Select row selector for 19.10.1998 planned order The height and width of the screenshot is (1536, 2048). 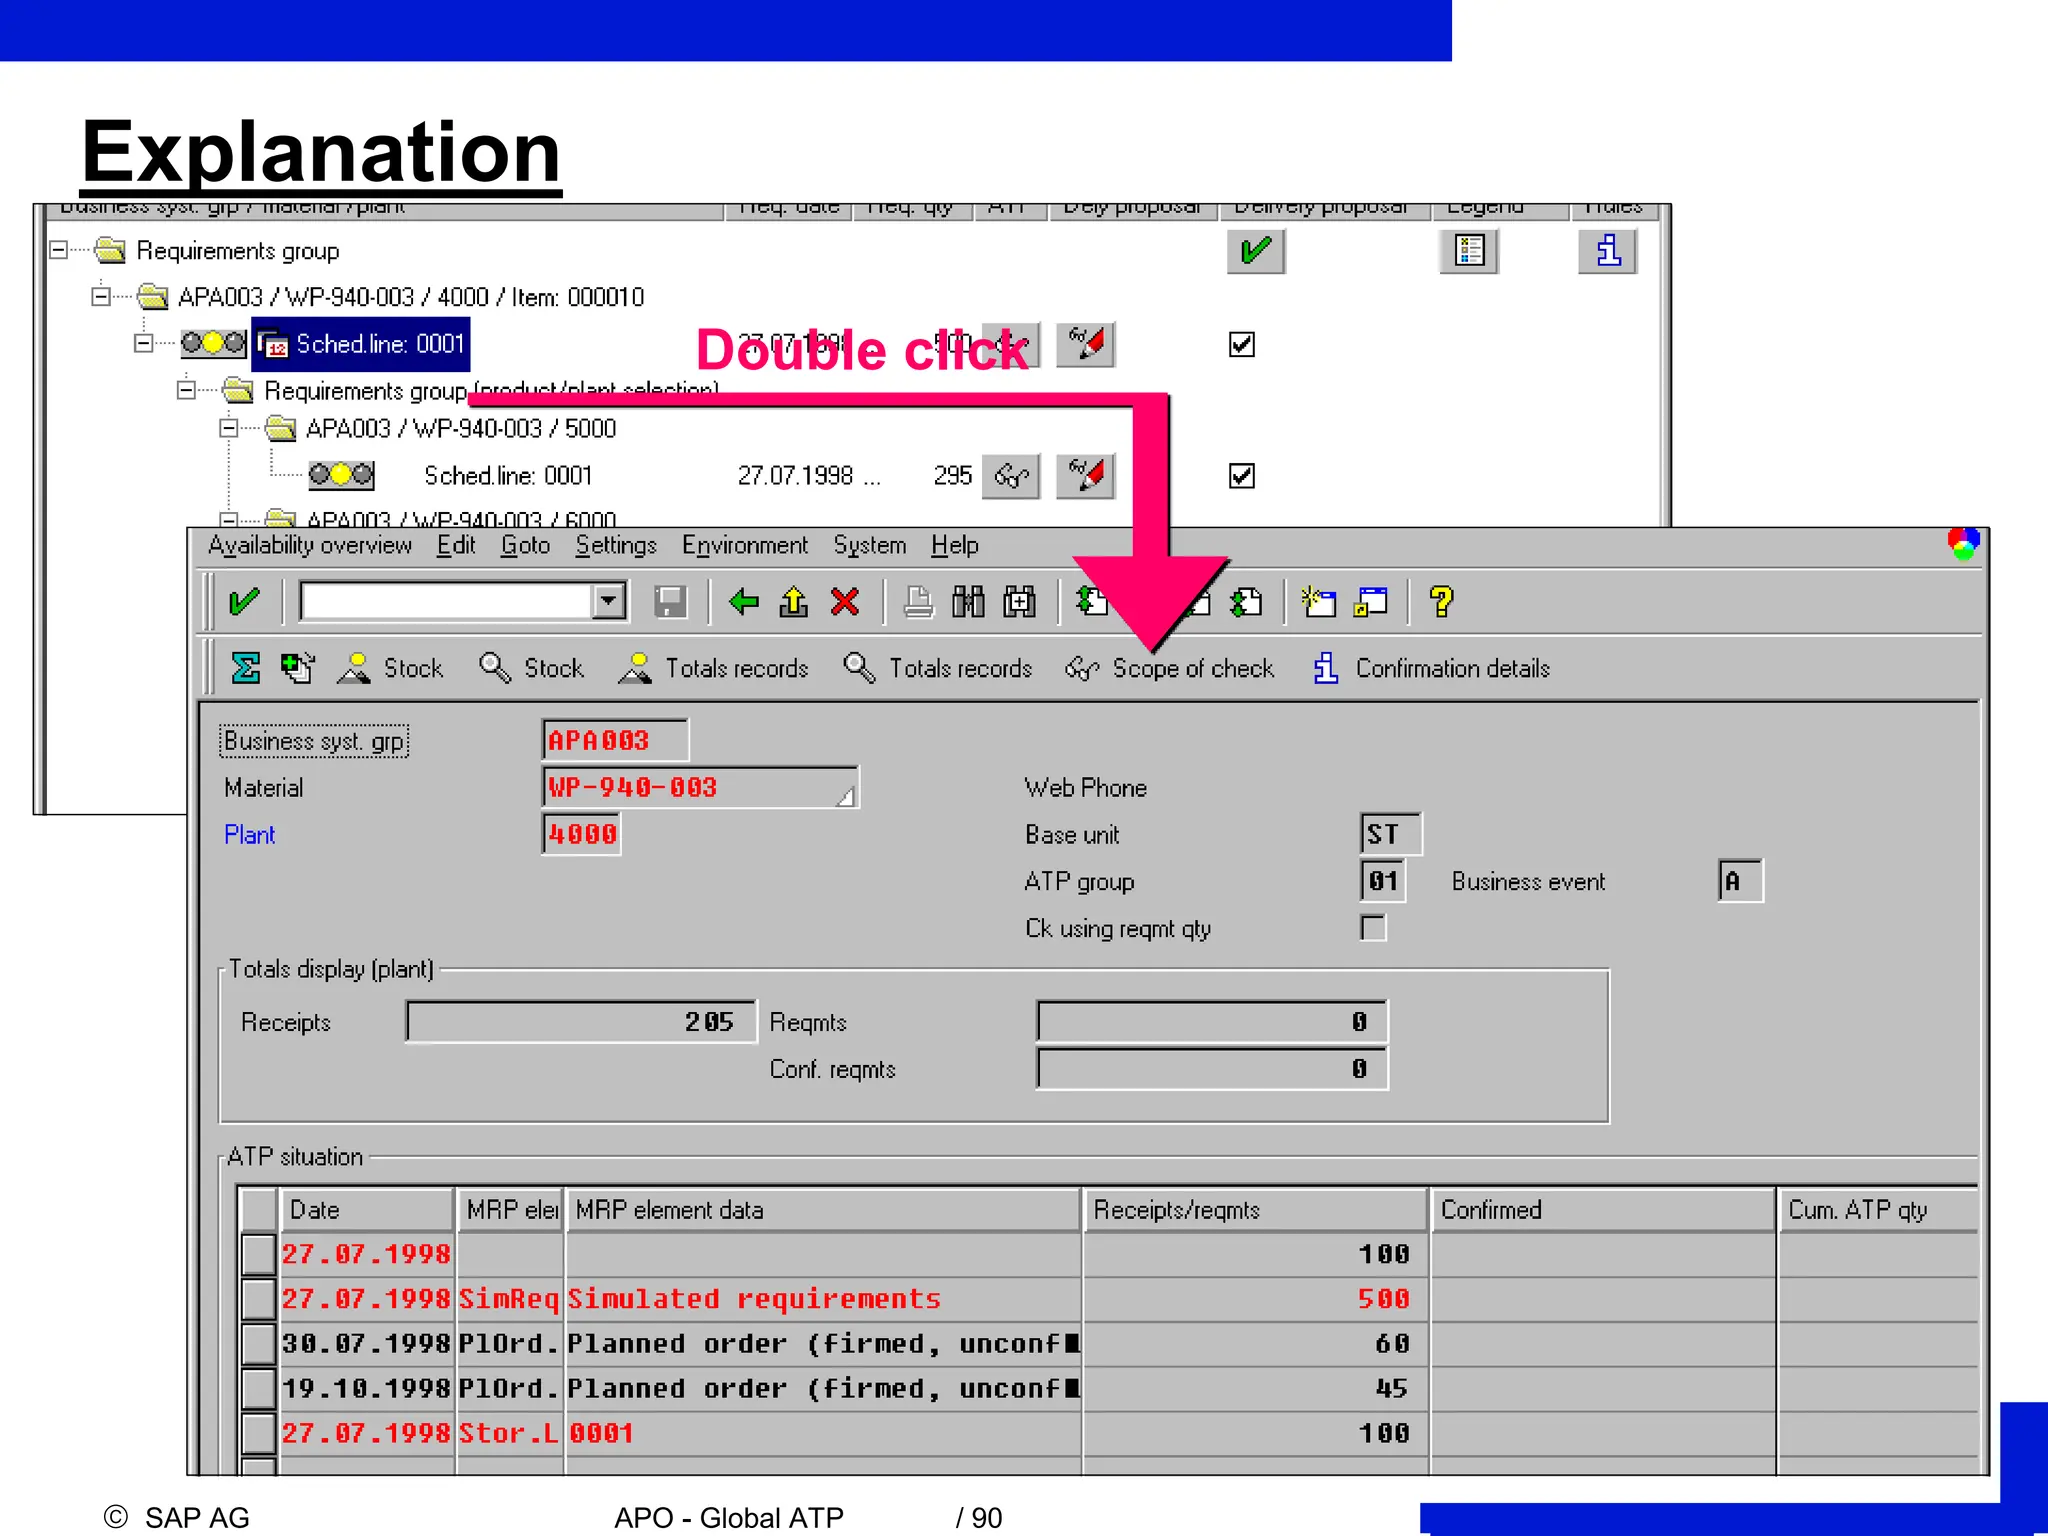click(259, 1389)
